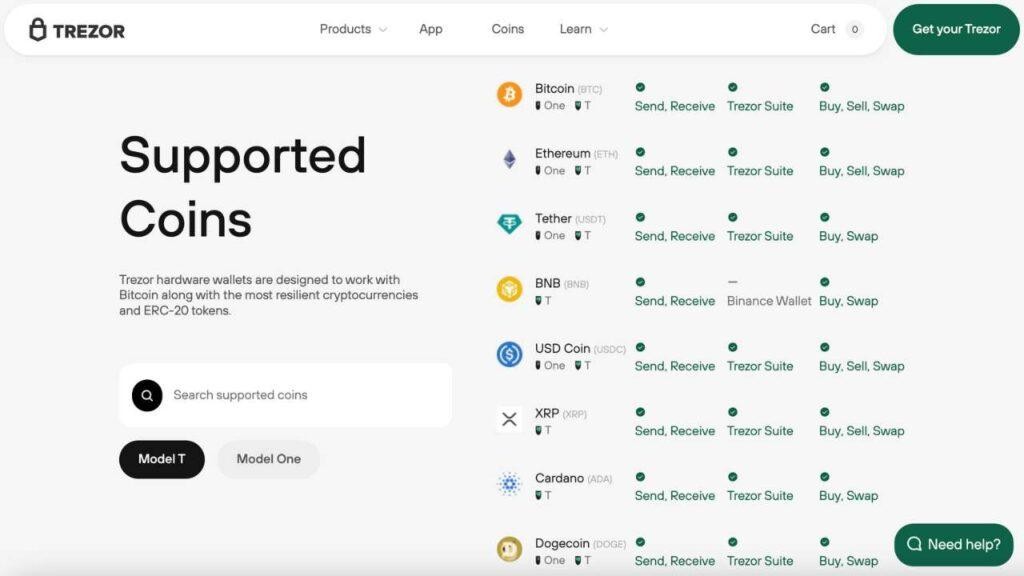Click the Bitcoin Send, Receive checkmark
The height and width of the screenshot is (576, 1024).
pos(640,87)
